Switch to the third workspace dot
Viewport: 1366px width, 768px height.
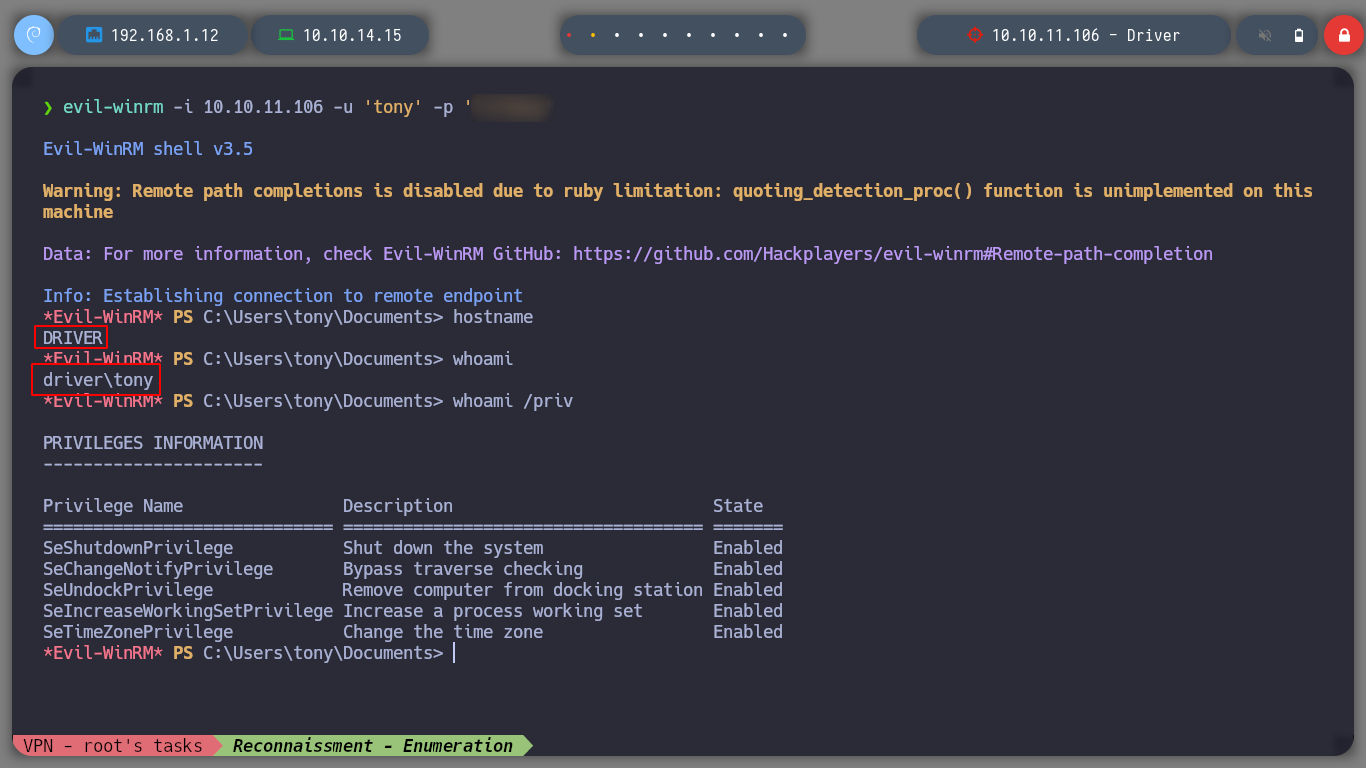pyautogui.click(x=617, y=35)
